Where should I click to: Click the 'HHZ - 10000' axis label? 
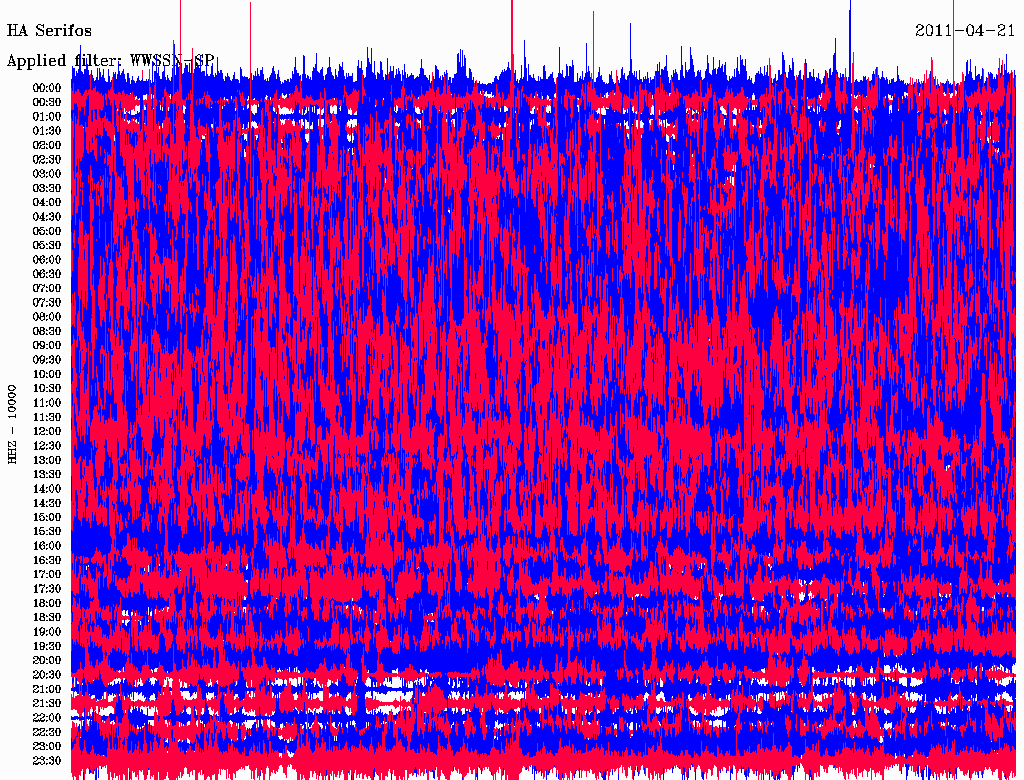tap(12, 424)
